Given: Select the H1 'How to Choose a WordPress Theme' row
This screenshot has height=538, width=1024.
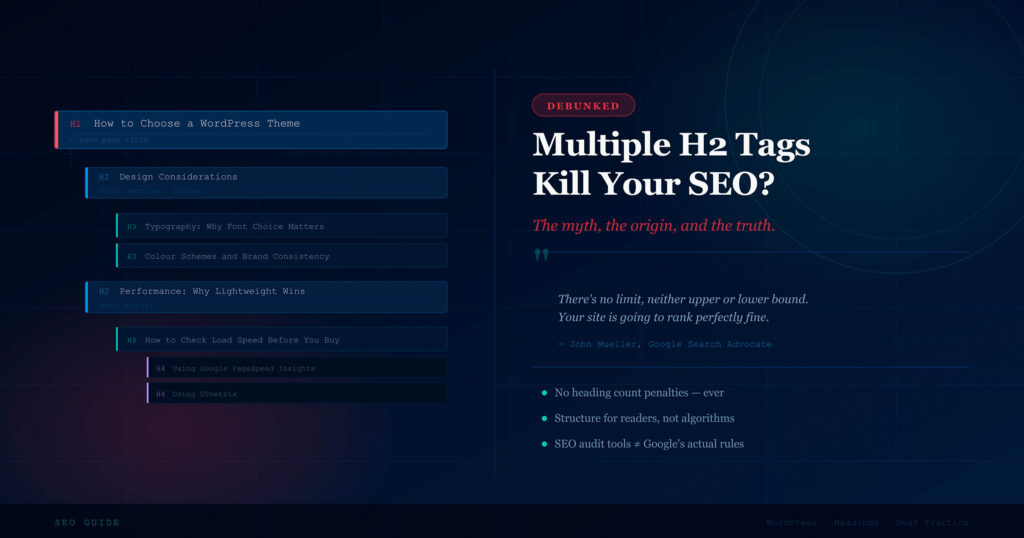Looking at the screenshot, I should (x=251, y=129).
